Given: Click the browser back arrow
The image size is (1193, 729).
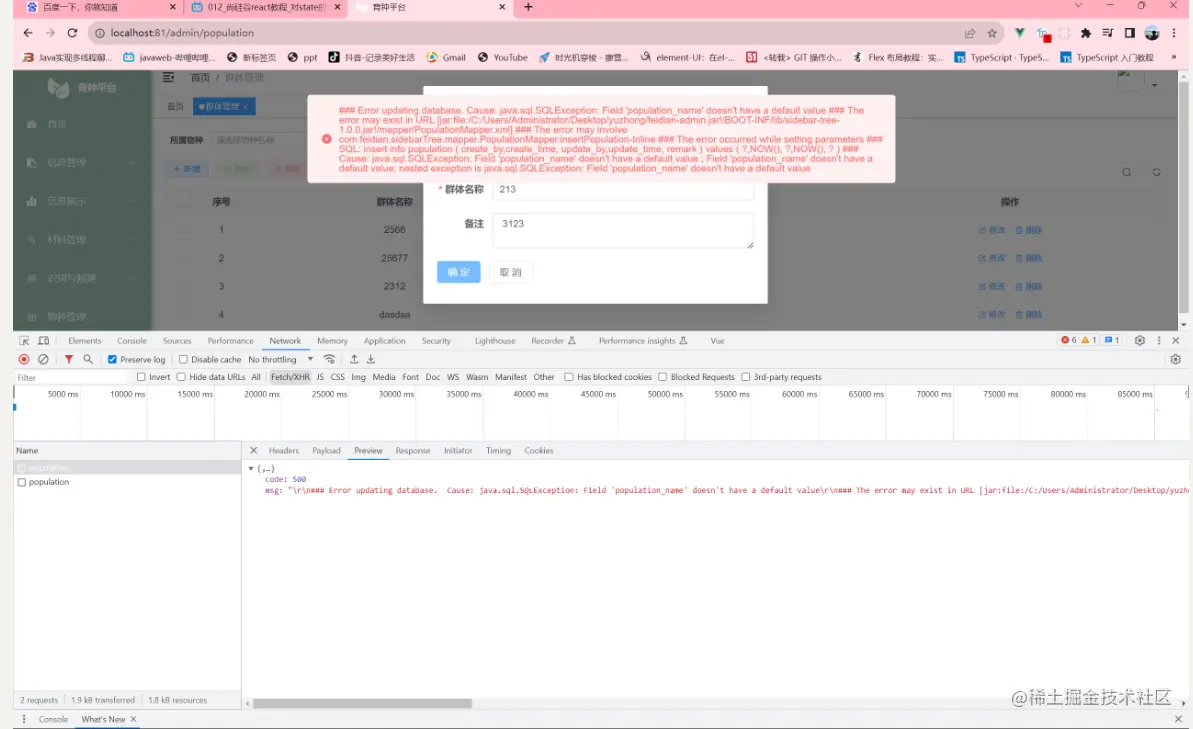Looking at the screenshot, I should tap(28, 33).
